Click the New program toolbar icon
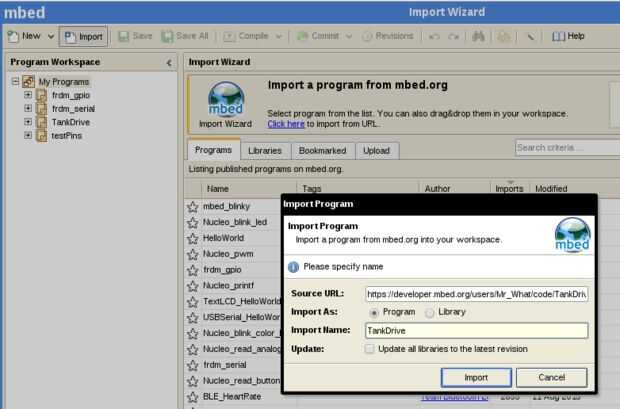Screen dimensions: 620x409 [x=13, y=36]
